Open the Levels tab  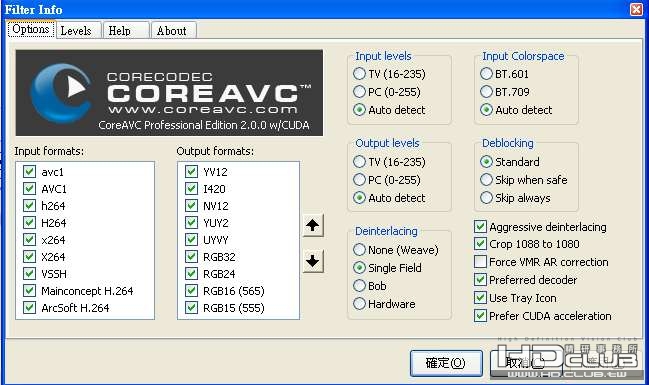click(78, 31)
